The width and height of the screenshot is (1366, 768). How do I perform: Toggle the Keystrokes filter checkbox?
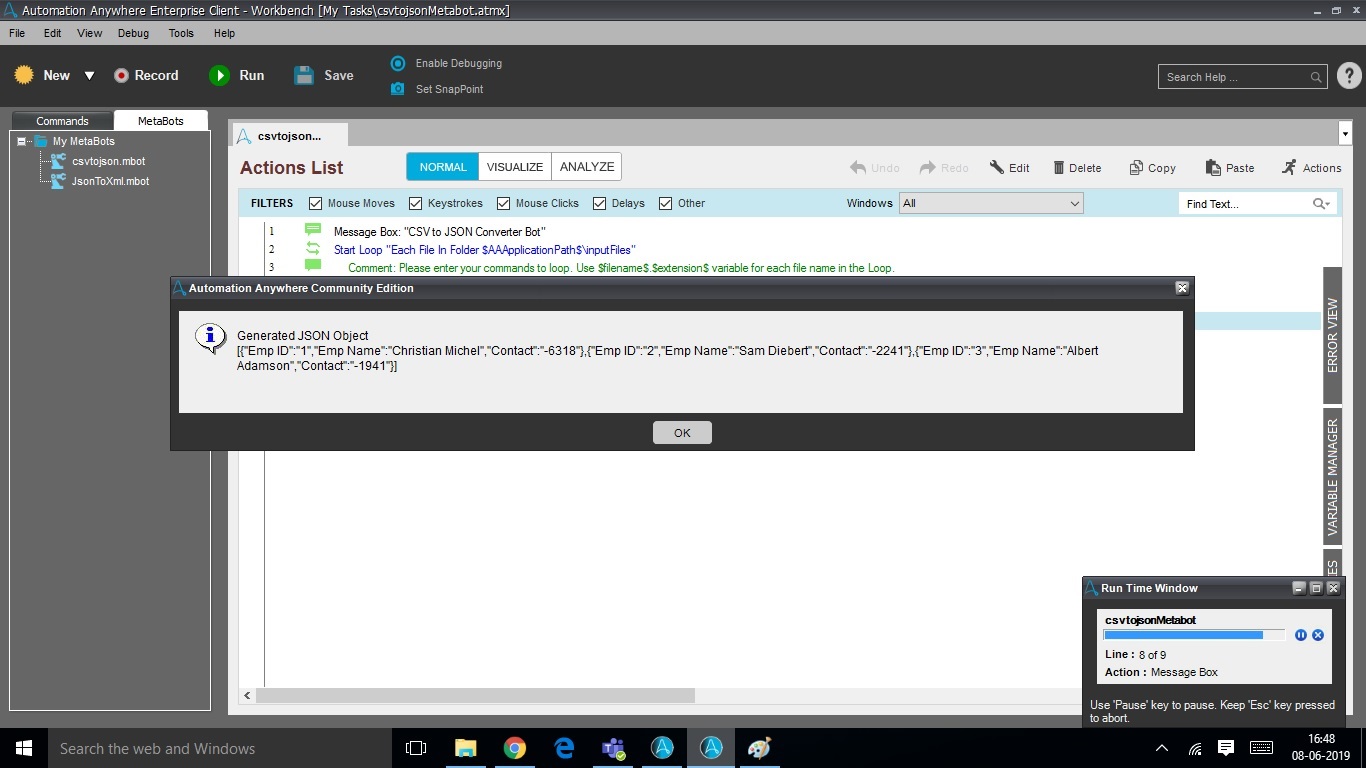[x=416, y=203]
